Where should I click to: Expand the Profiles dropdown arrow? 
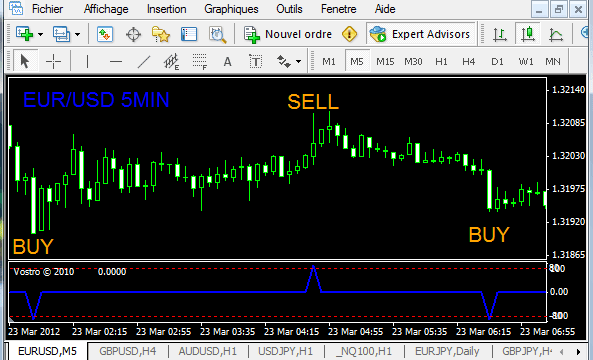click(x=78, y=34)
